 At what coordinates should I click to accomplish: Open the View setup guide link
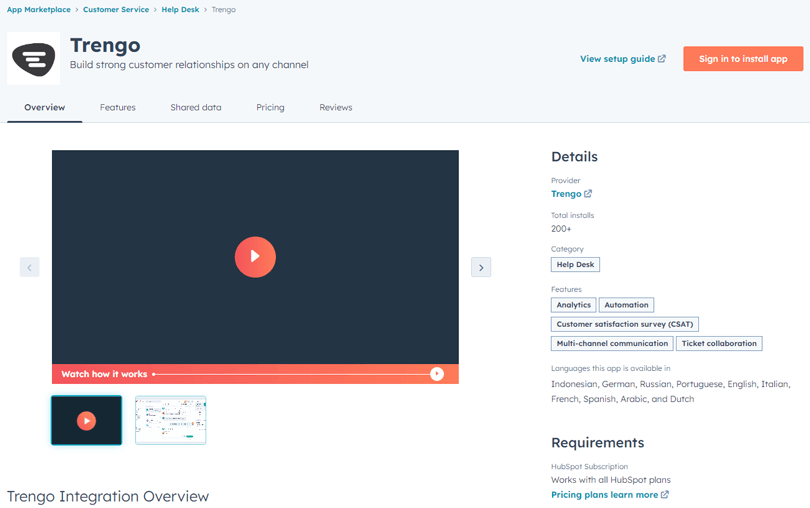pyautogui.click(x=617, y=59)
